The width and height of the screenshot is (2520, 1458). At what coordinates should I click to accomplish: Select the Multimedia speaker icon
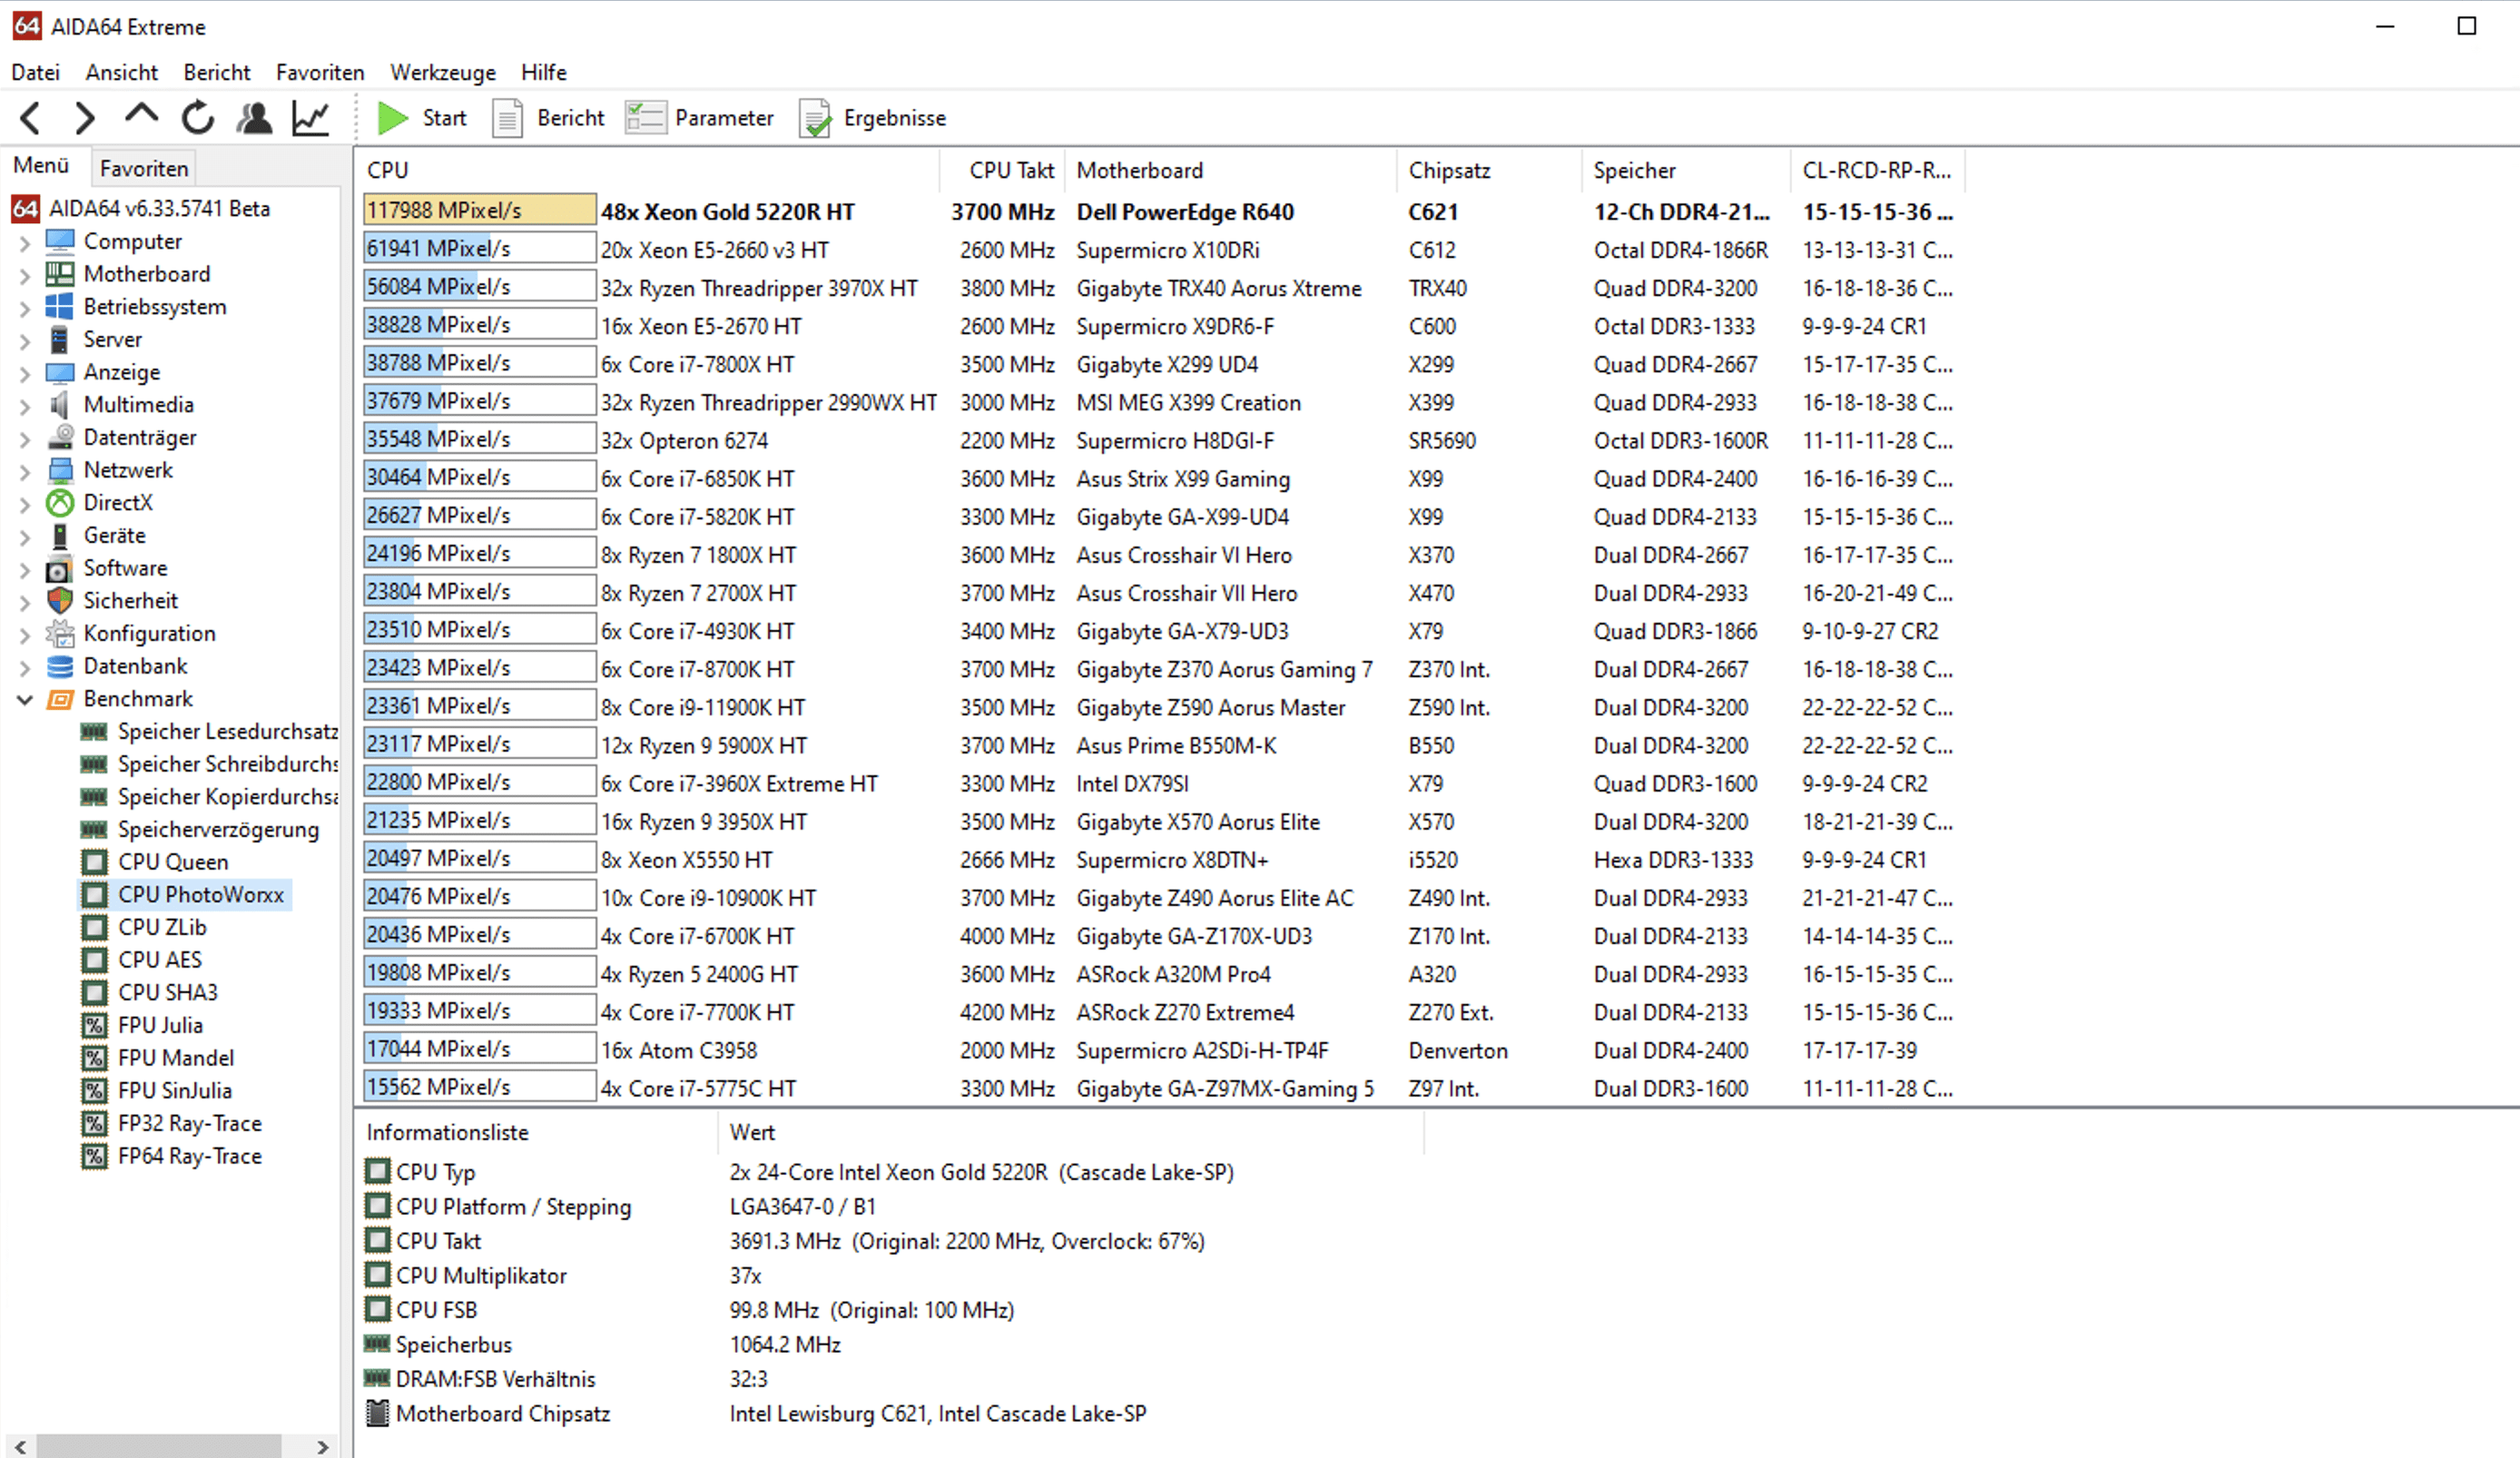60,405
